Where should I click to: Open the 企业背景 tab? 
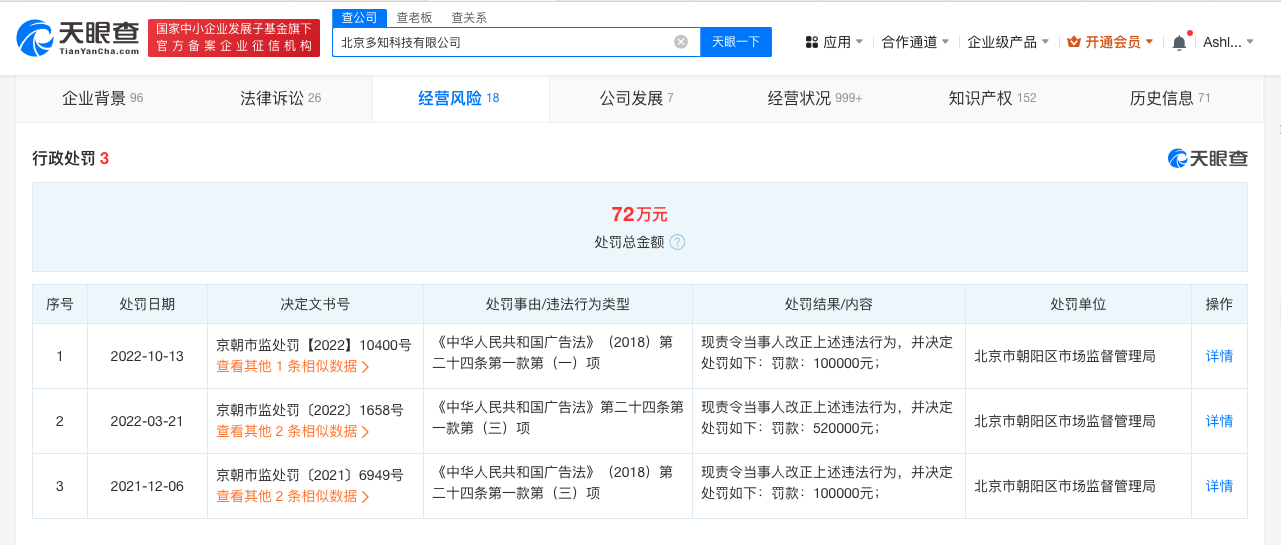(x=104, y=98)
